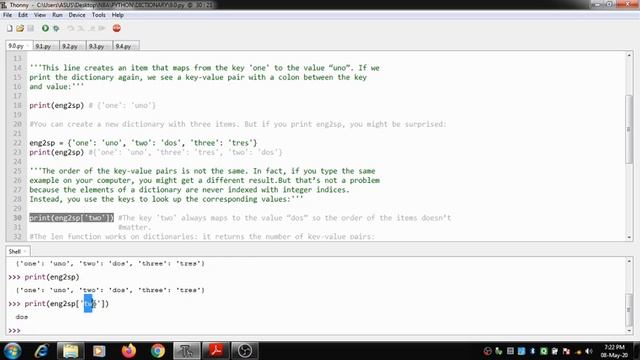Image resolution: width=640 pixels, height=360 pixels.
Task: Click the volume speaker tray icon
Action: pos(589,351)
